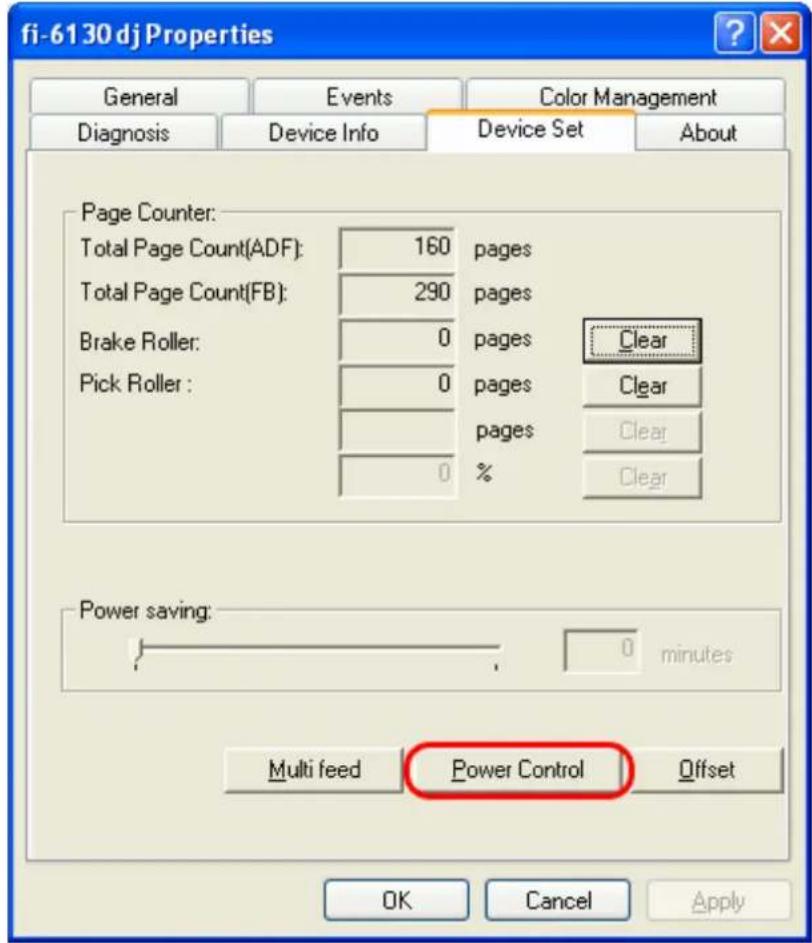
Task: Click the Offset button
Action: (x=706, y=770)
